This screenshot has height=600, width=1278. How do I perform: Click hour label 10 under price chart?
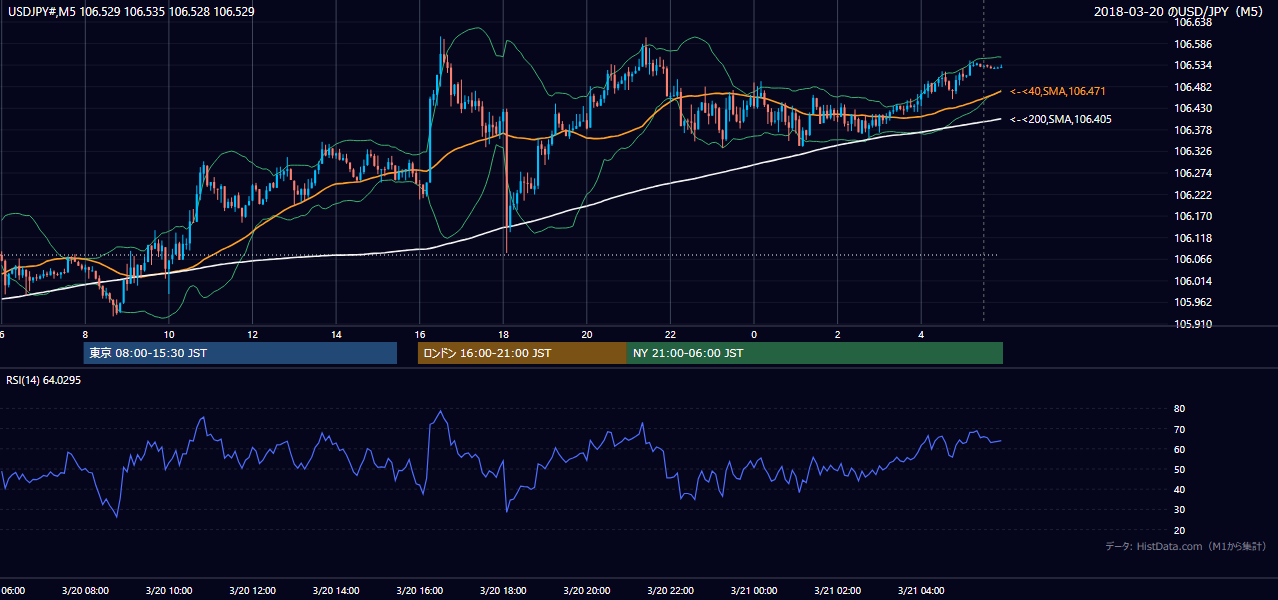tap(169, 334)
